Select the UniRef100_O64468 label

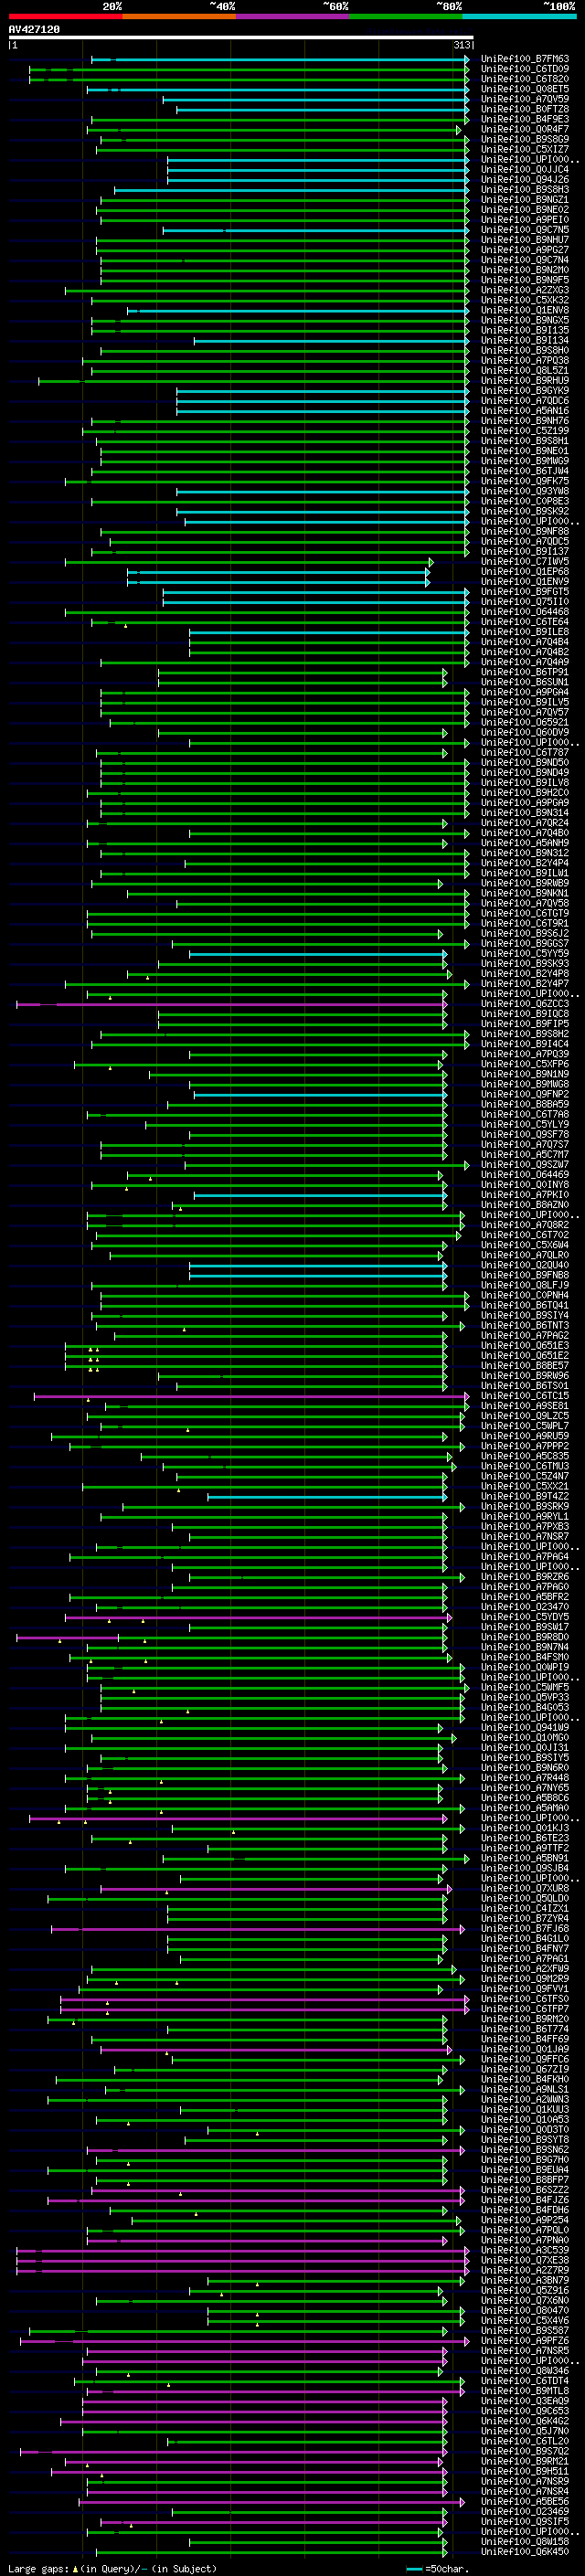point(525,611)
